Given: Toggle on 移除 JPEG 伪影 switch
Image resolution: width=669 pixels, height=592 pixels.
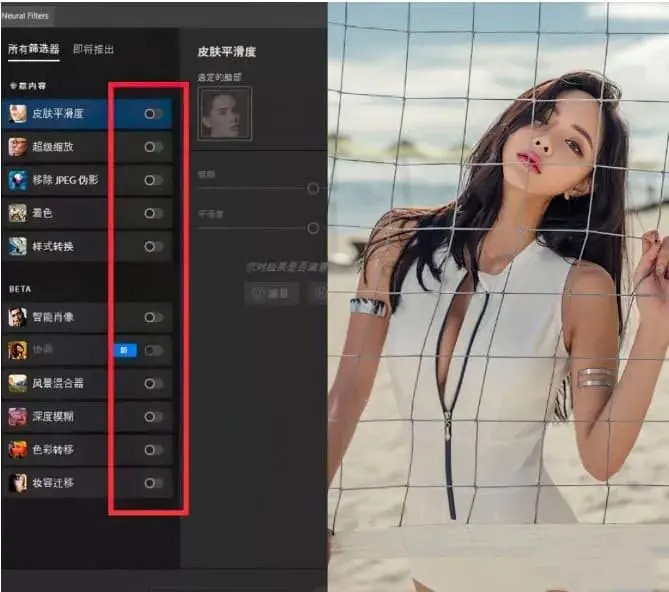Looking at the screenshot, I should pyautogui.click(x=153, y=180).
